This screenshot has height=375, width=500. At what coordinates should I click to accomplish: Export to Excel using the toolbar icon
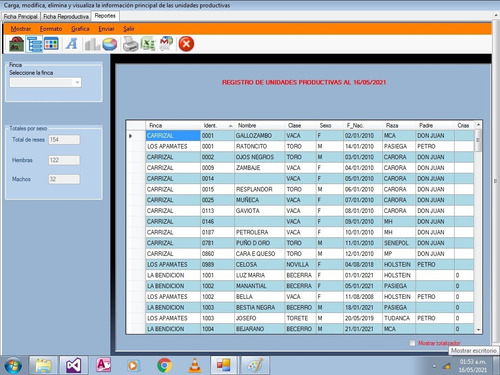(x=148, y=44)
